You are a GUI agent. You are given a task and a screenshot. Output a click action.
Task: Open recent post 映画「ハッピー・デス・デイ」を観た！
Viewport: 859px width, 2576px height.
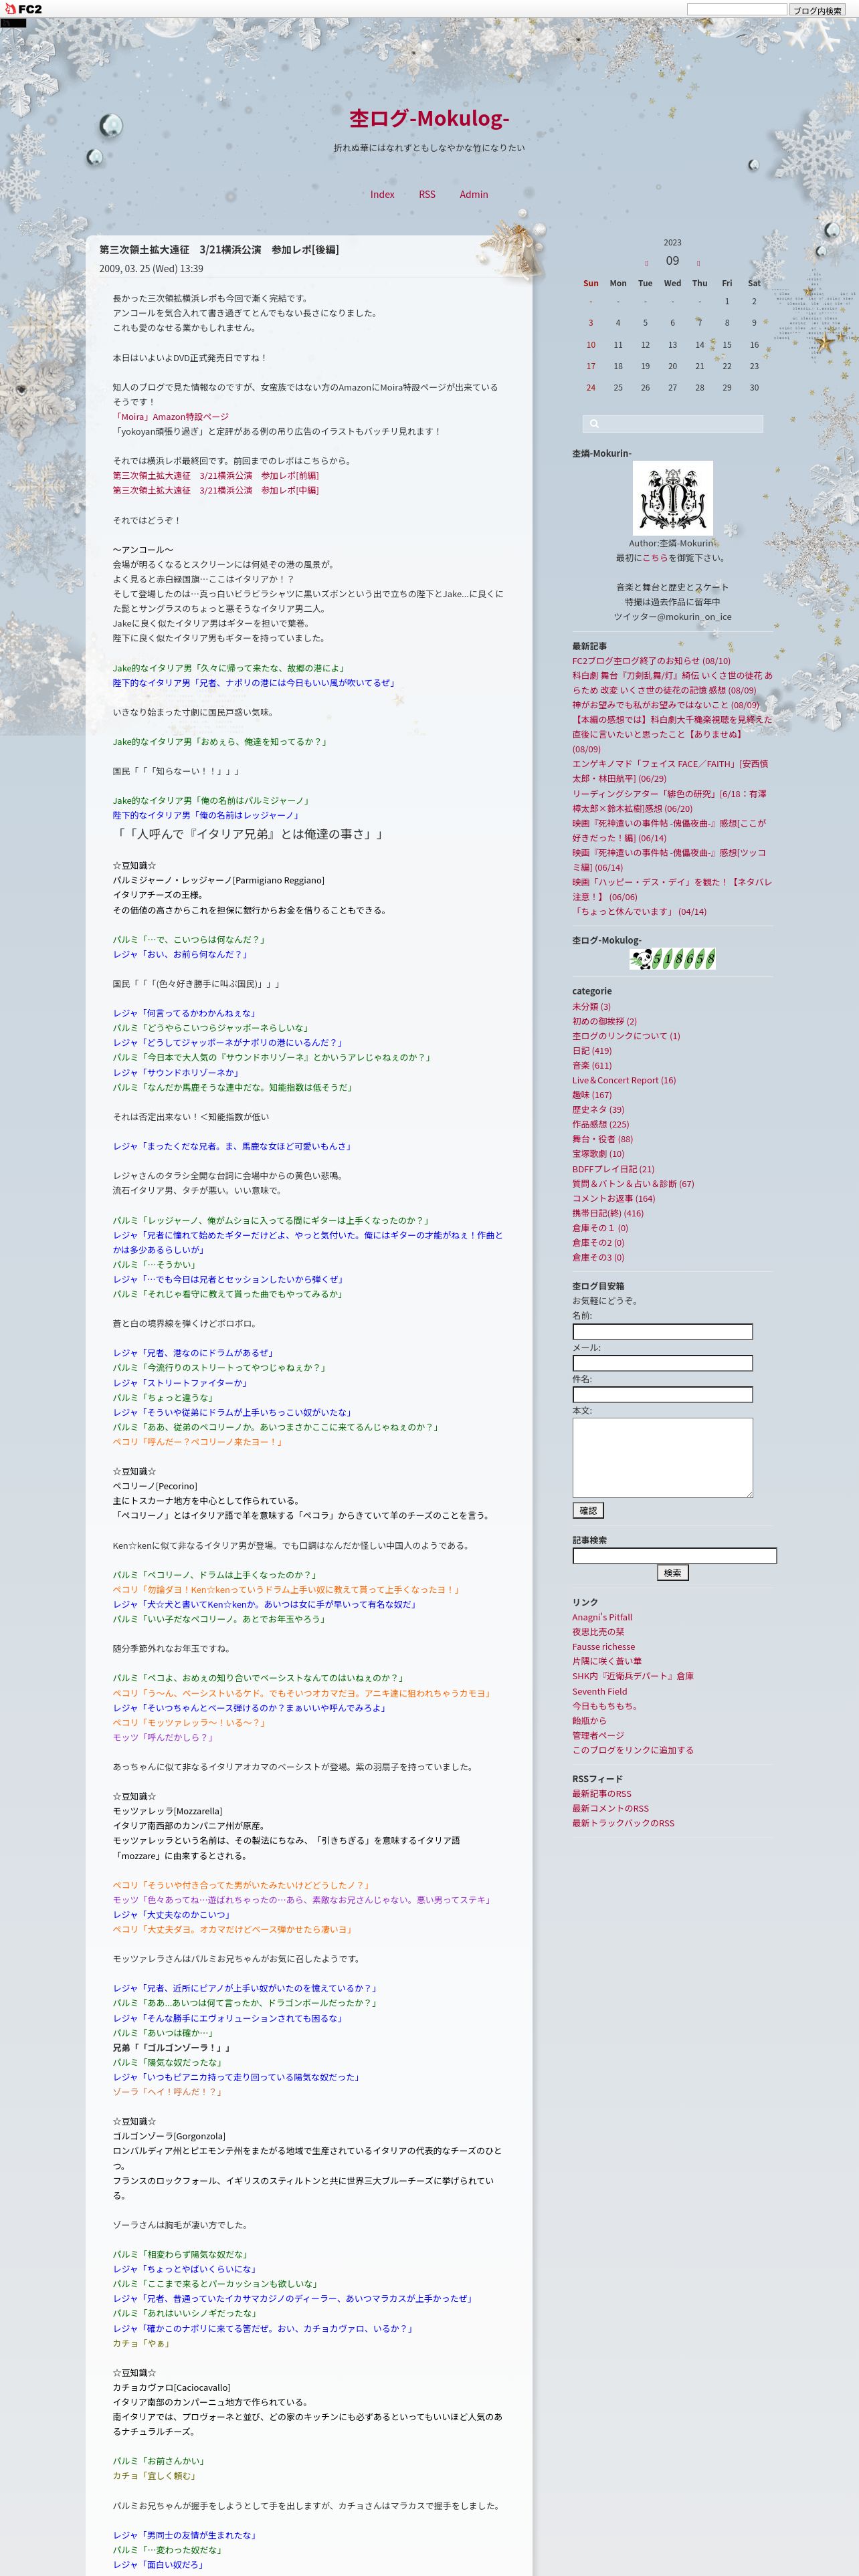click(671, 889)
